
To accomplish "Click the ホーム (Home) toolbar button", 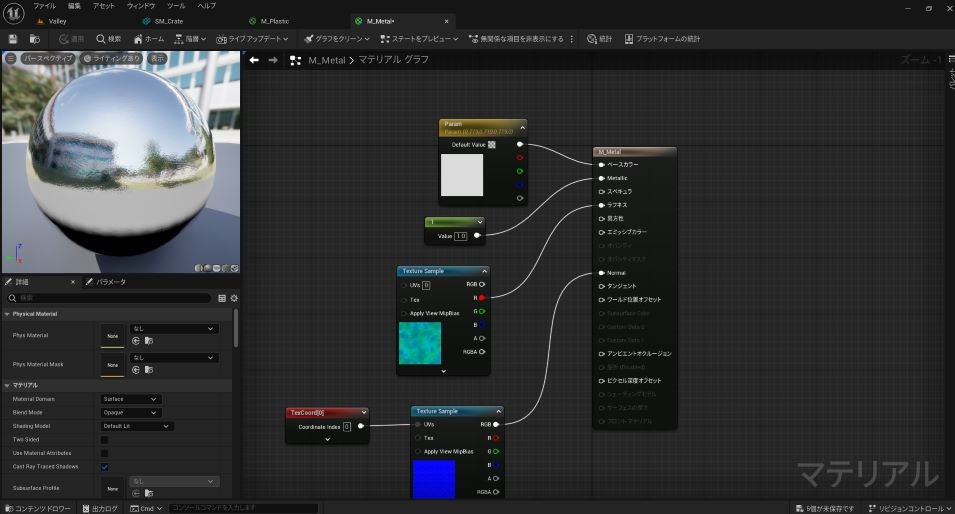I will pos(149,39).
